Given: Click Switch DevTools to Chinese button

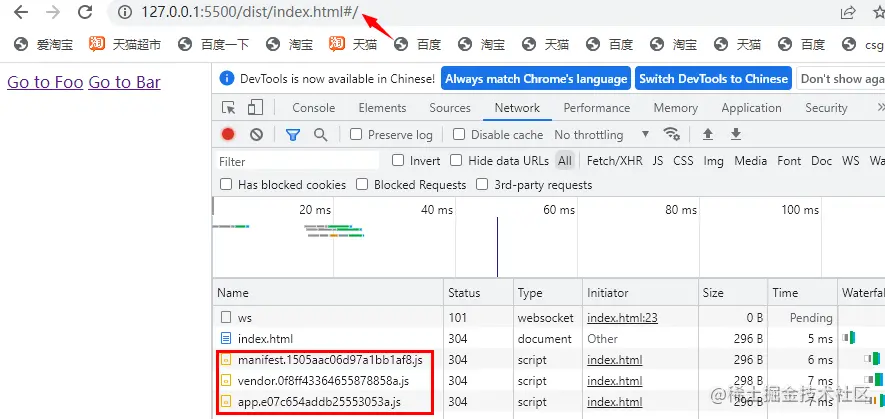Looking at the screenshot, I should pyautogui.click(x=713, y=78).
